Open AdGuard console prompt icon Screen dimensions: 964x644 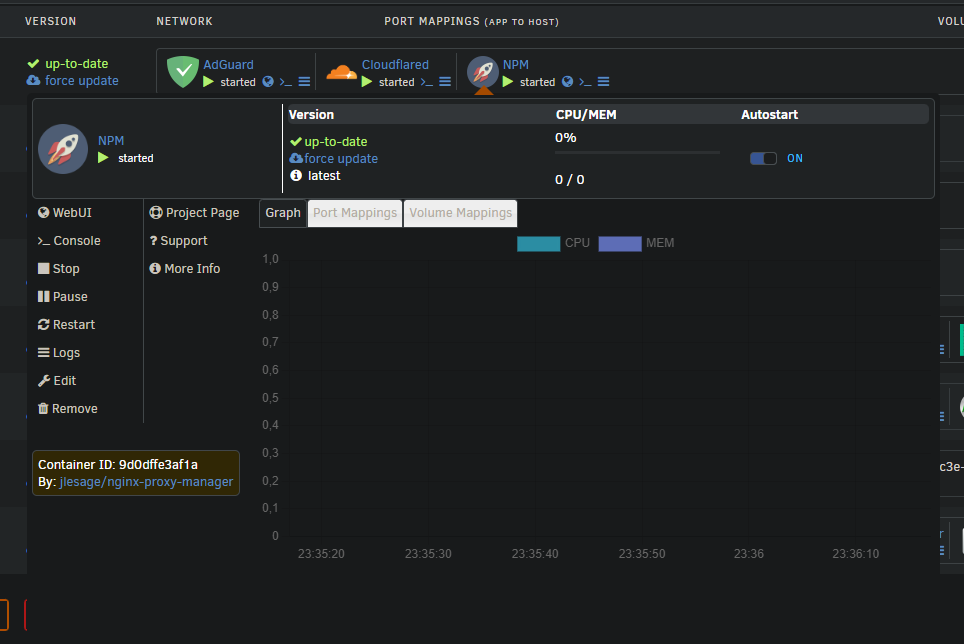286,82
